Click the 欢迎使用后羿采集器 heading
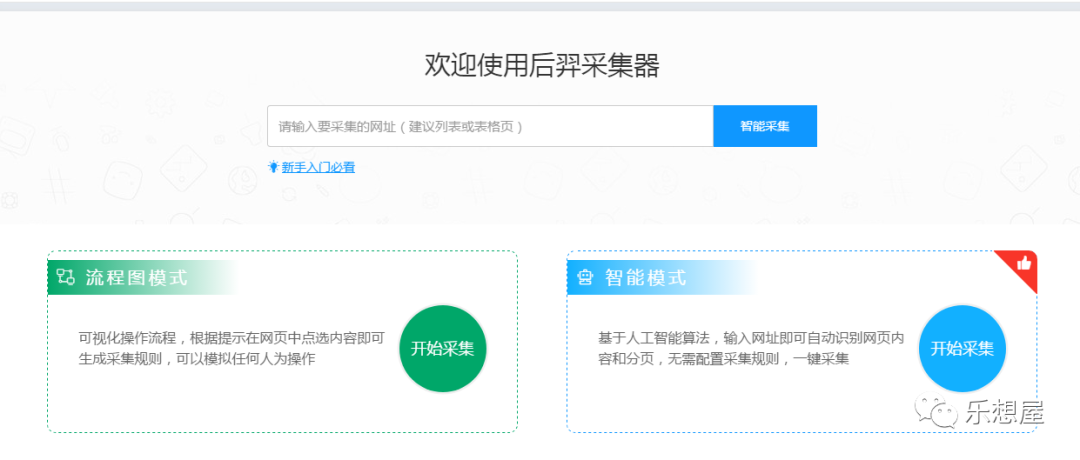This screenshot has width=1080, height=460. (x=542, y=65)
